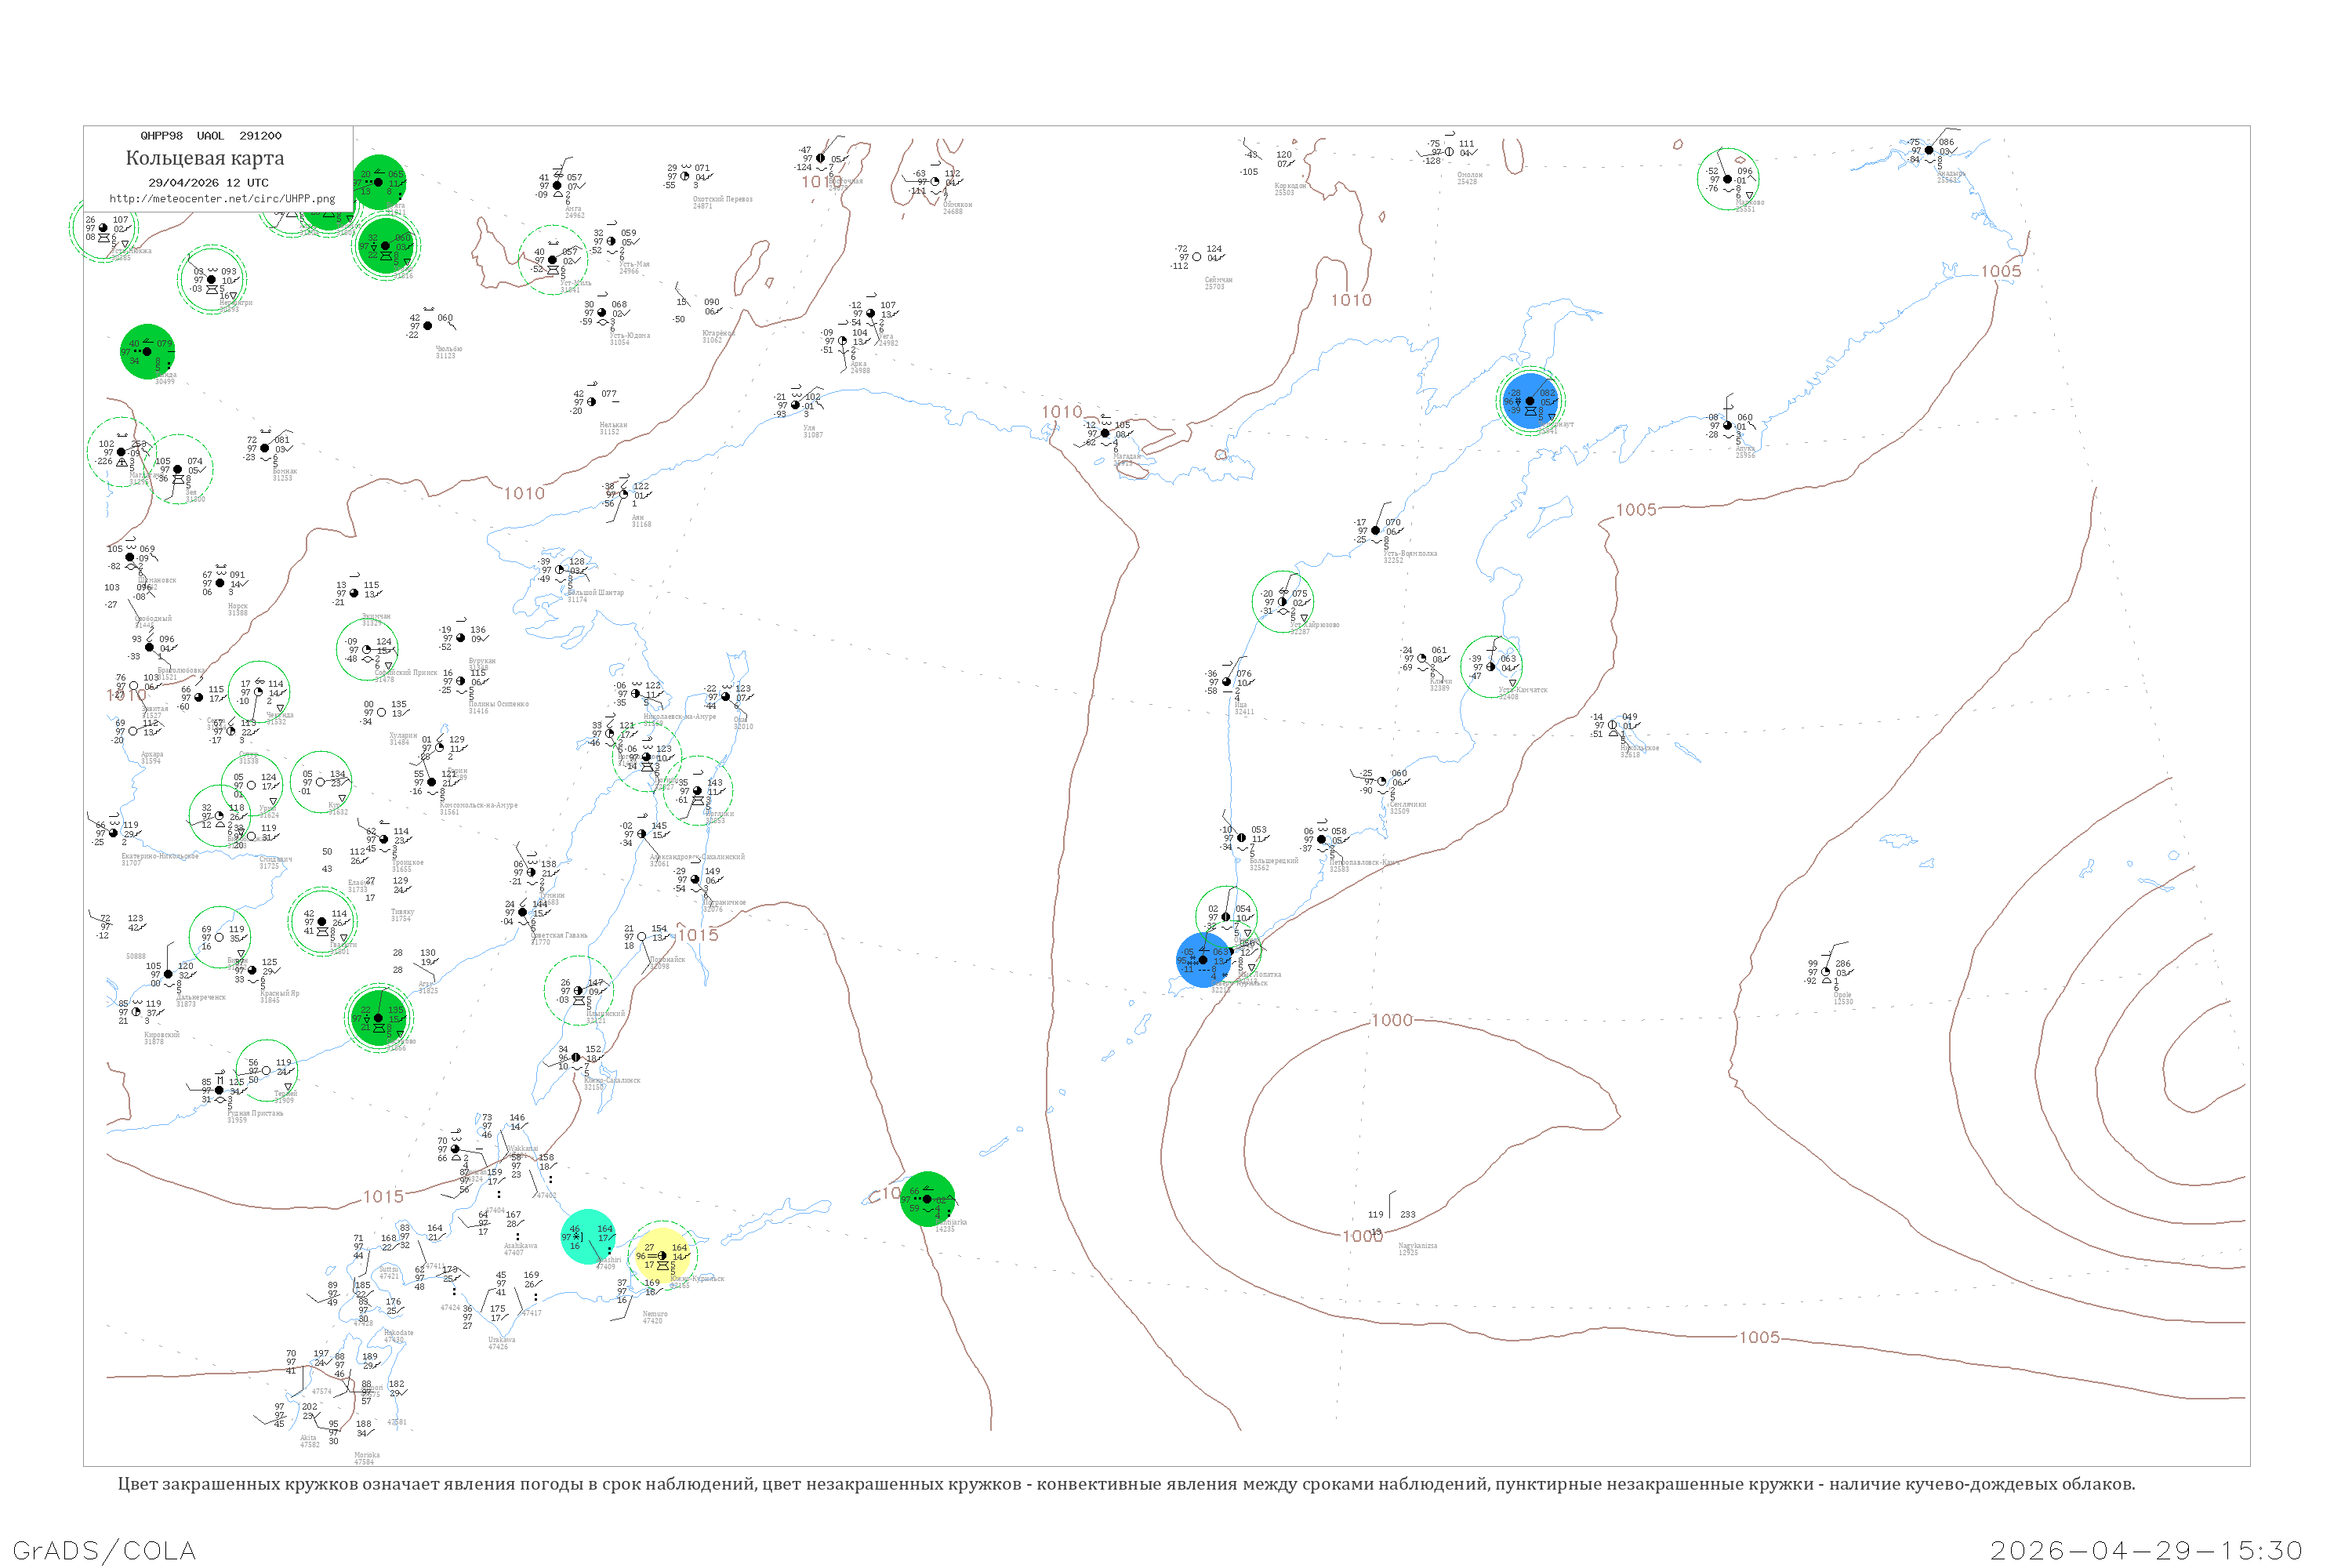Viewport: 2352px width, 1568px height.
Task: Click the Николаевск-на-Амуре station label
Action: (679, 716)
